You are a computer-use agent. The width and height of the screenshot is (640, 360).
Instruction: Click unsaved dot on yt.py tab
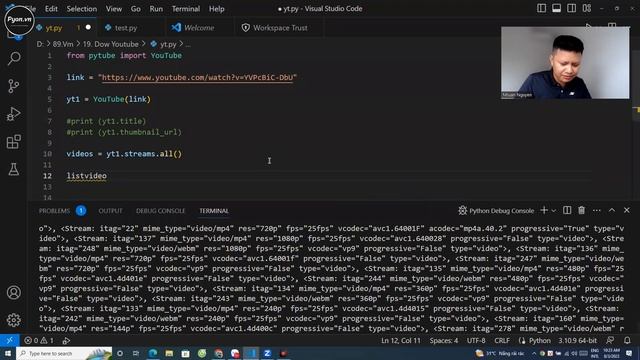tap(88, 27)
